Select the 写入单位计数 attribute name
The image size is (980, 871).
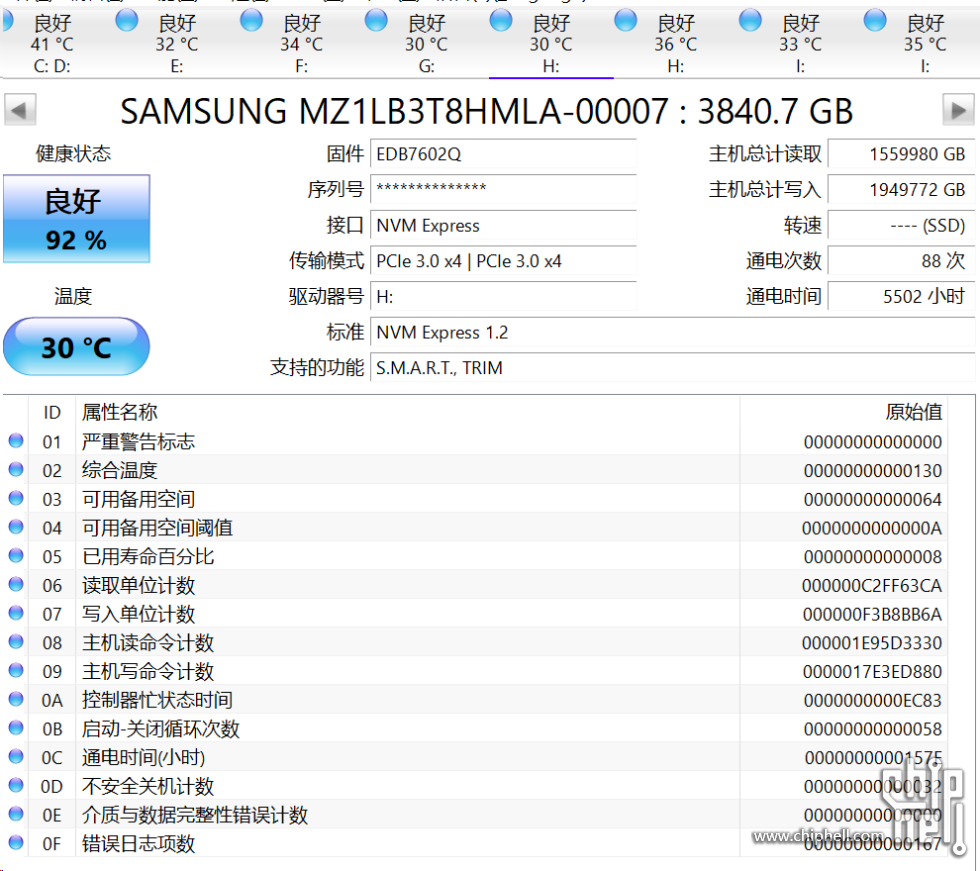pos(138,614)
